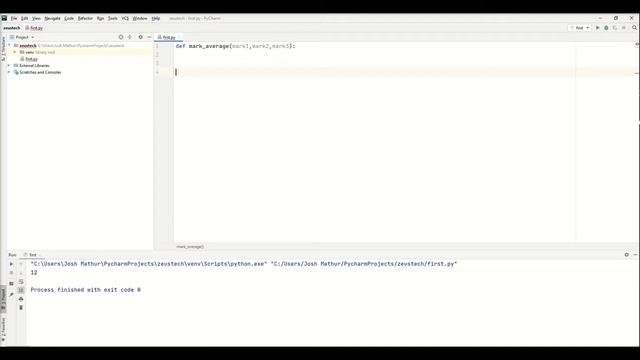Click the locate/scroll-from-source target icon
Viewport: 640px width, 360px height.
coord(121,37)
